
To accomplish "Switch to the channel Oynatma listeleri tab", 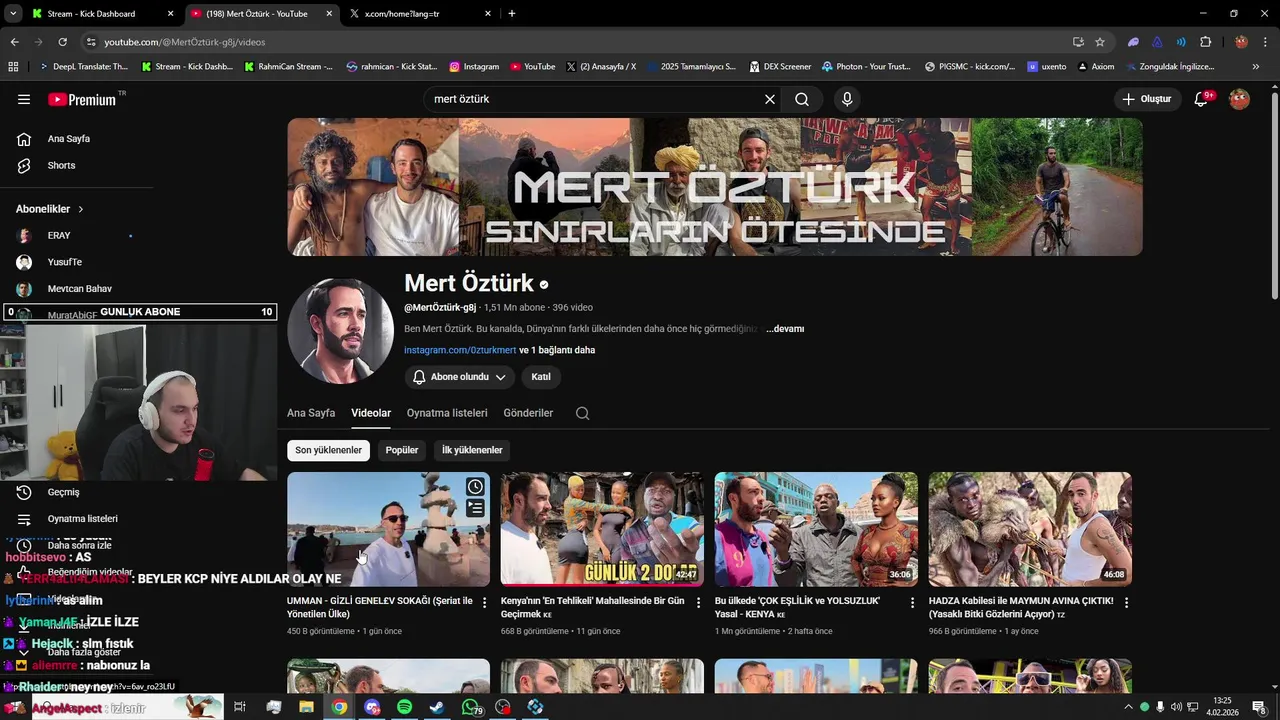I will click(x=447, y=413).
